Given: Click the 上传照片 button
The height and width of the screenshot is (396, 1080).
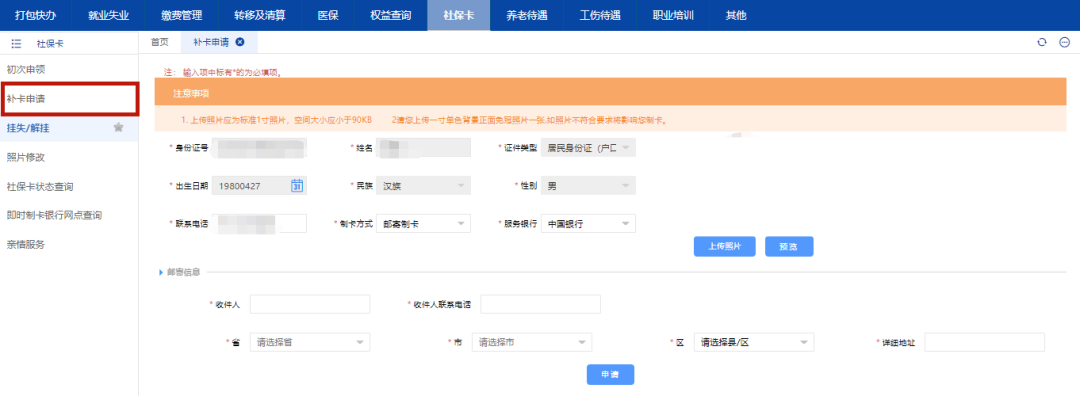Looking at the screenshot, I should coord(725,247).
